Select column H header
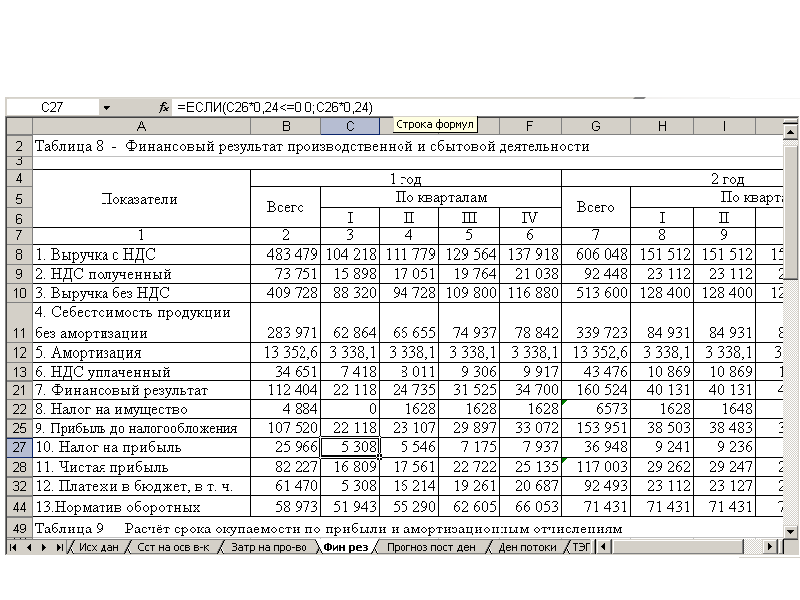The image size is (800, 600). pyautogui.click(x=662, y=126)
